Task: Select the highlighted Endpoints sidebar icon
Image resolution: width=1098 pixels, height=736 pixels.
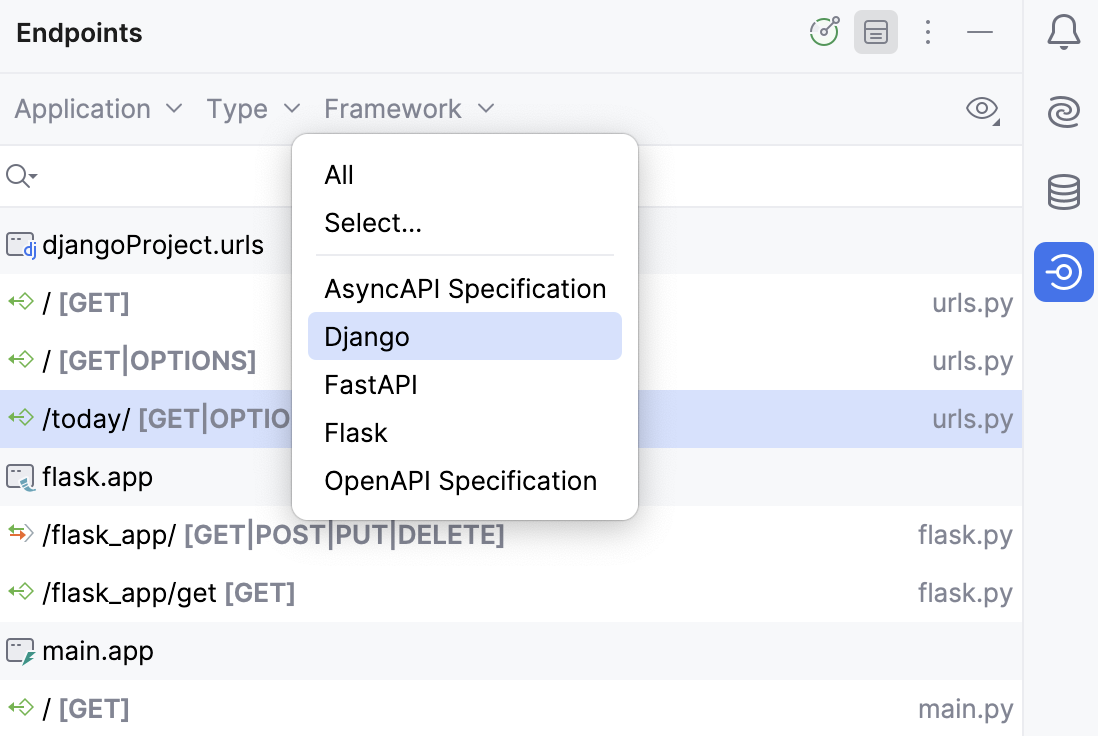Action: (x=1064, y=272)
